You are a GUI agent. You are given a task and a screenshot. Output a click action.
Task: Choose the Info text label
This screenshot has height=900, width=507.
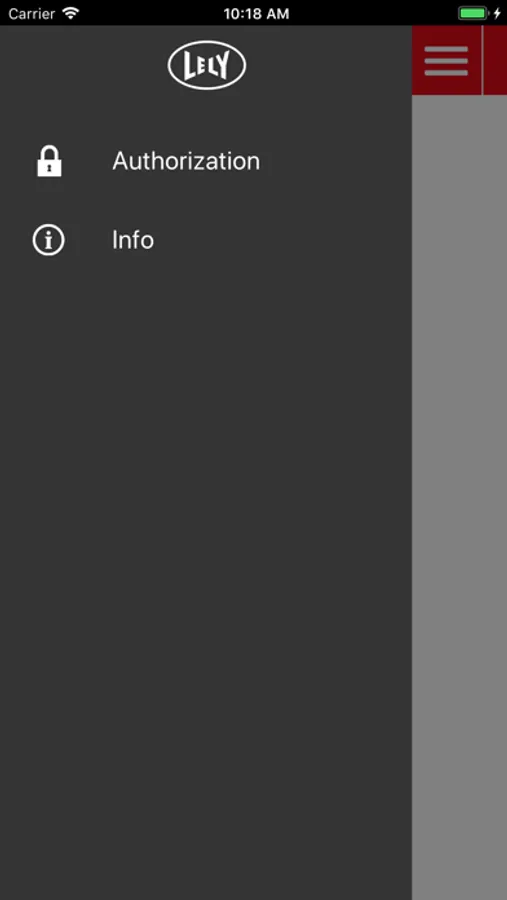(133, 240)
